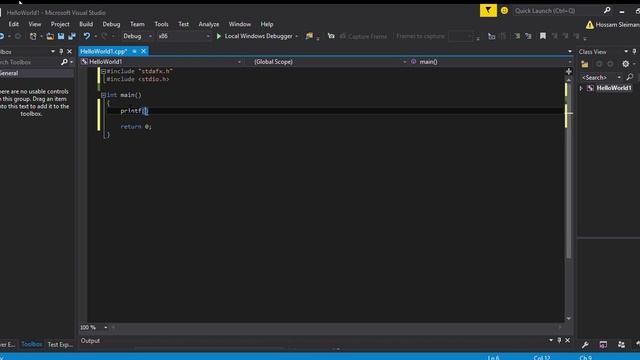Collapse the int main() block

(103, 95)
